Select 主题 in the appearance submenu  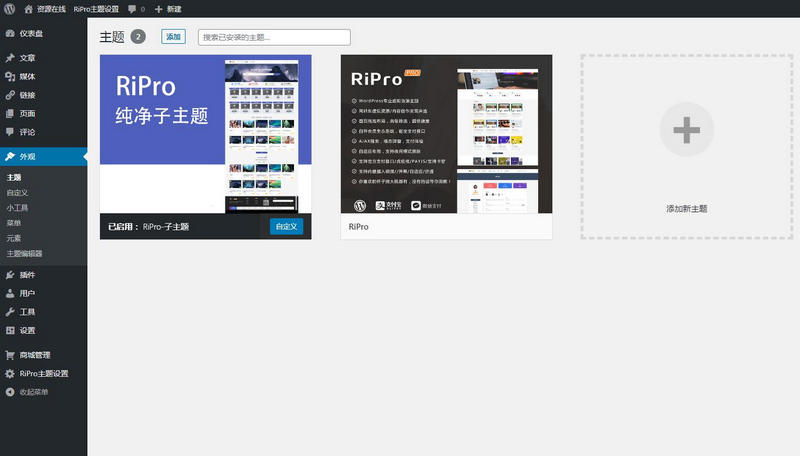[14, 177]
